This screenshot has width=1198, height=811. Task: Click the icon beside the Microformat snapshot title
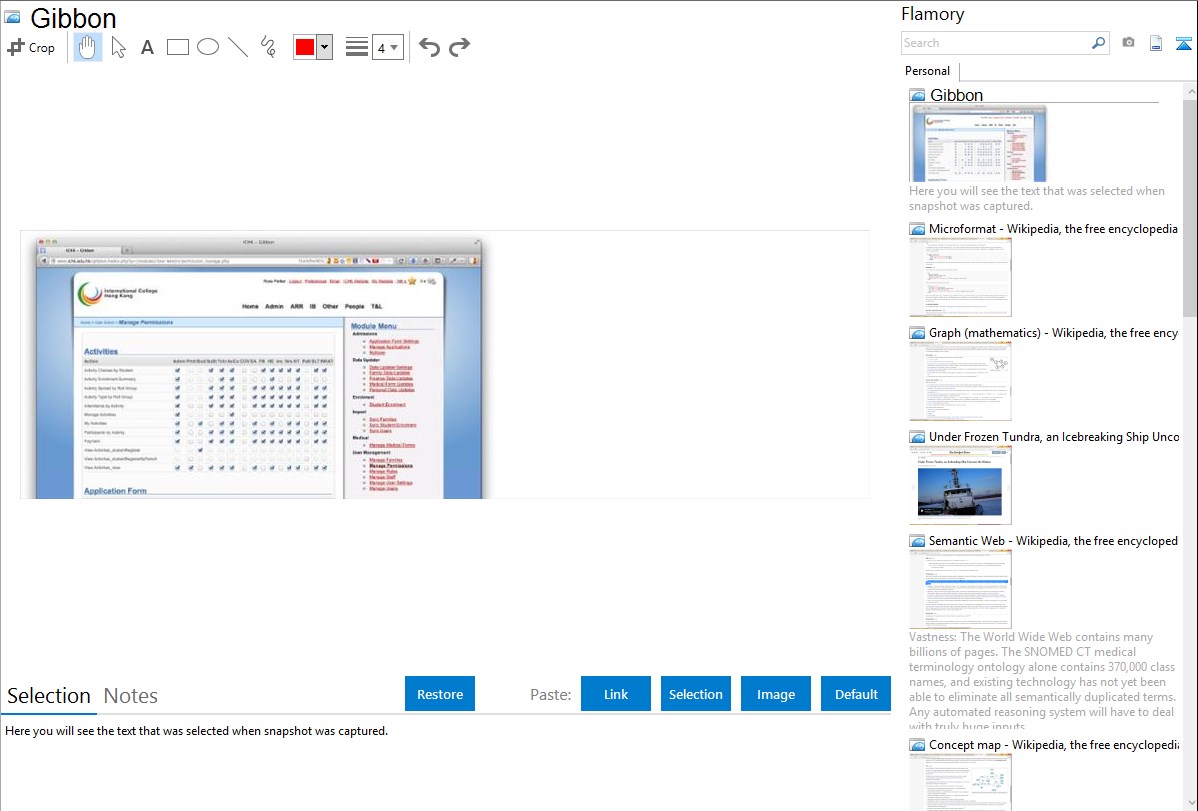point(917,229)
